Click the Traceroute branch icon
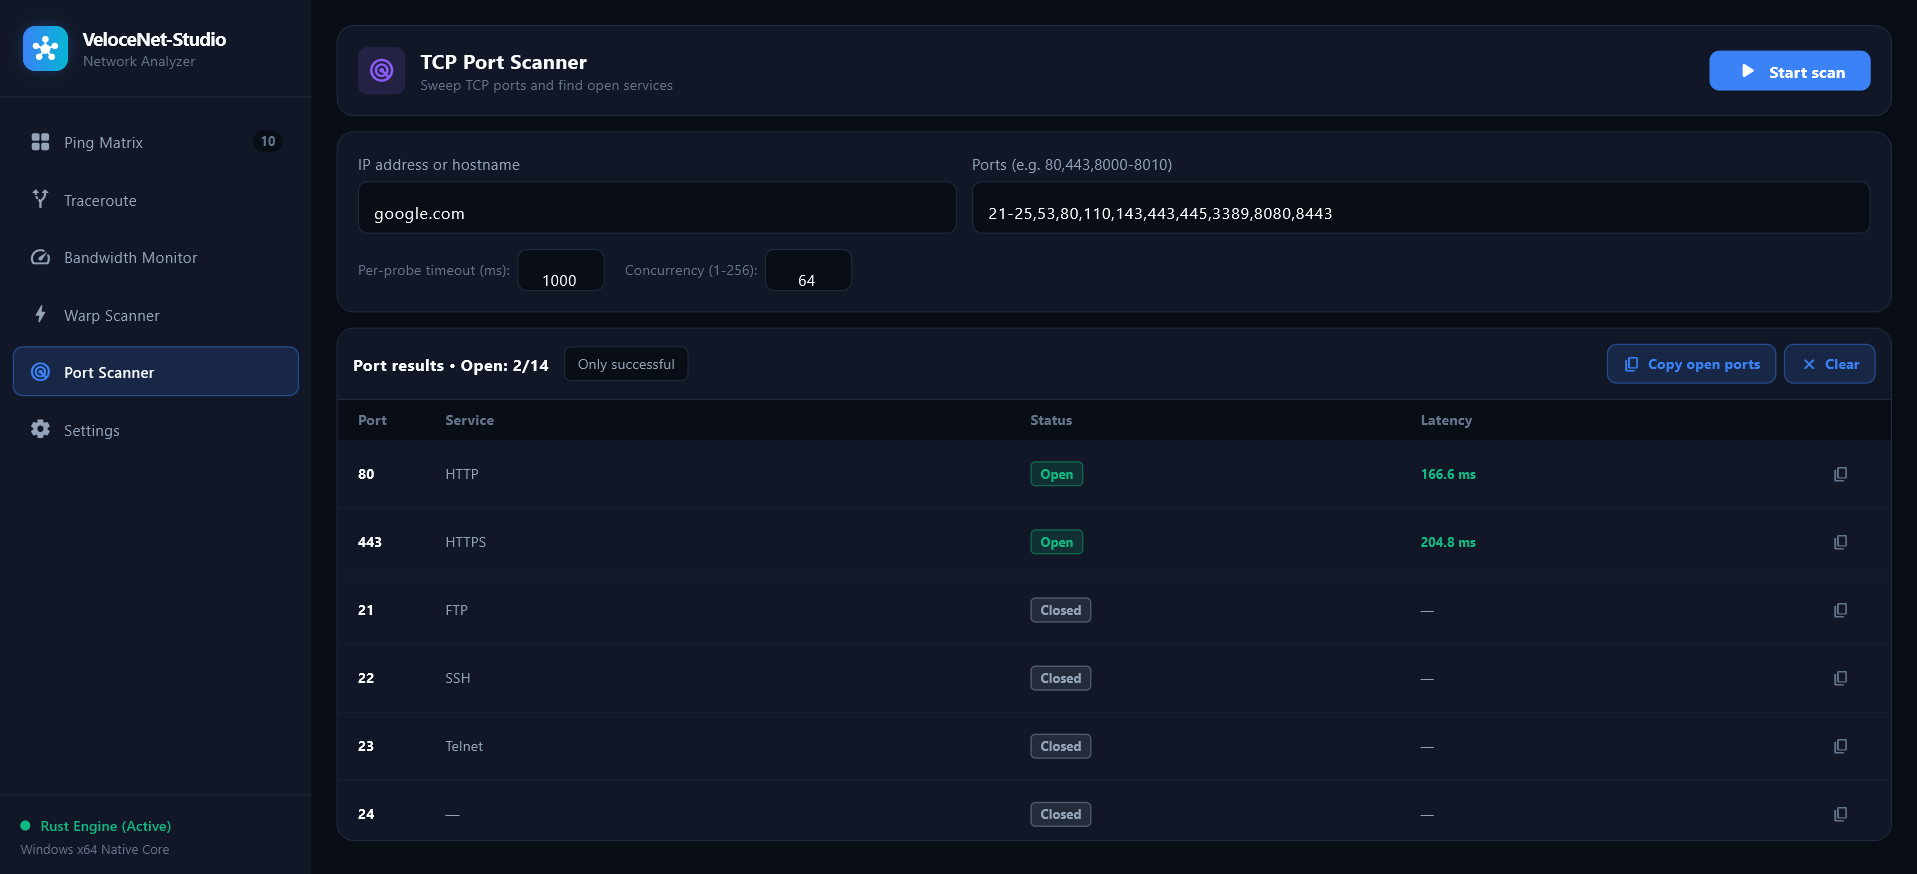This screenshot has height=874, width=1917. (x=40, y=199)
